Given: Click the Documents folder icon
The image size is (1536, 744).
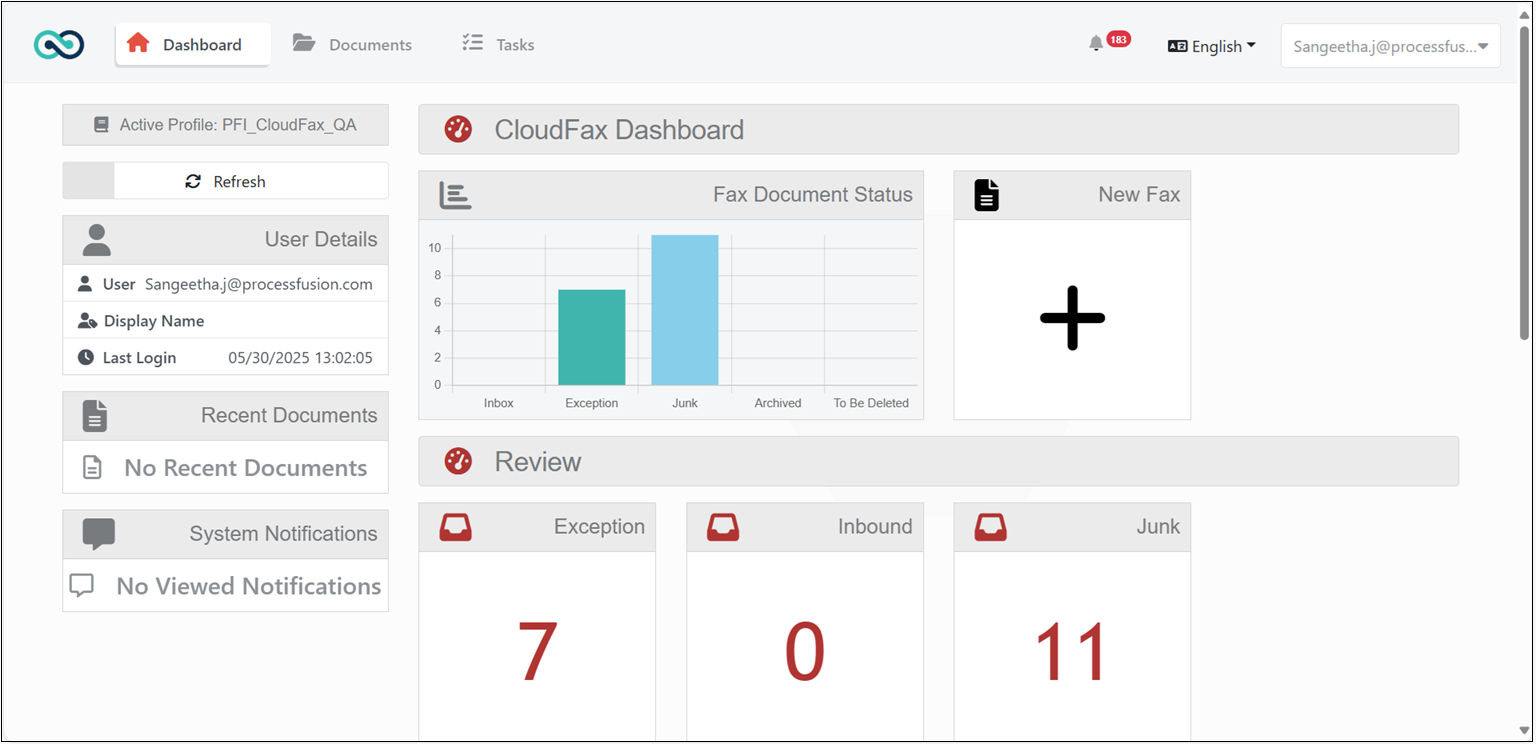Looking at the screenshot, I should (303, 43).
